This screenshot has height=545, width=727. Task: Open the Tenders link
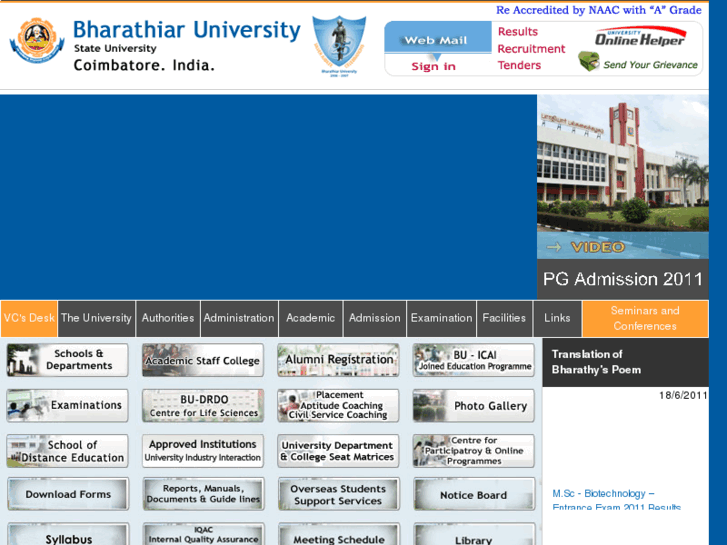click(x=519, y=65)
